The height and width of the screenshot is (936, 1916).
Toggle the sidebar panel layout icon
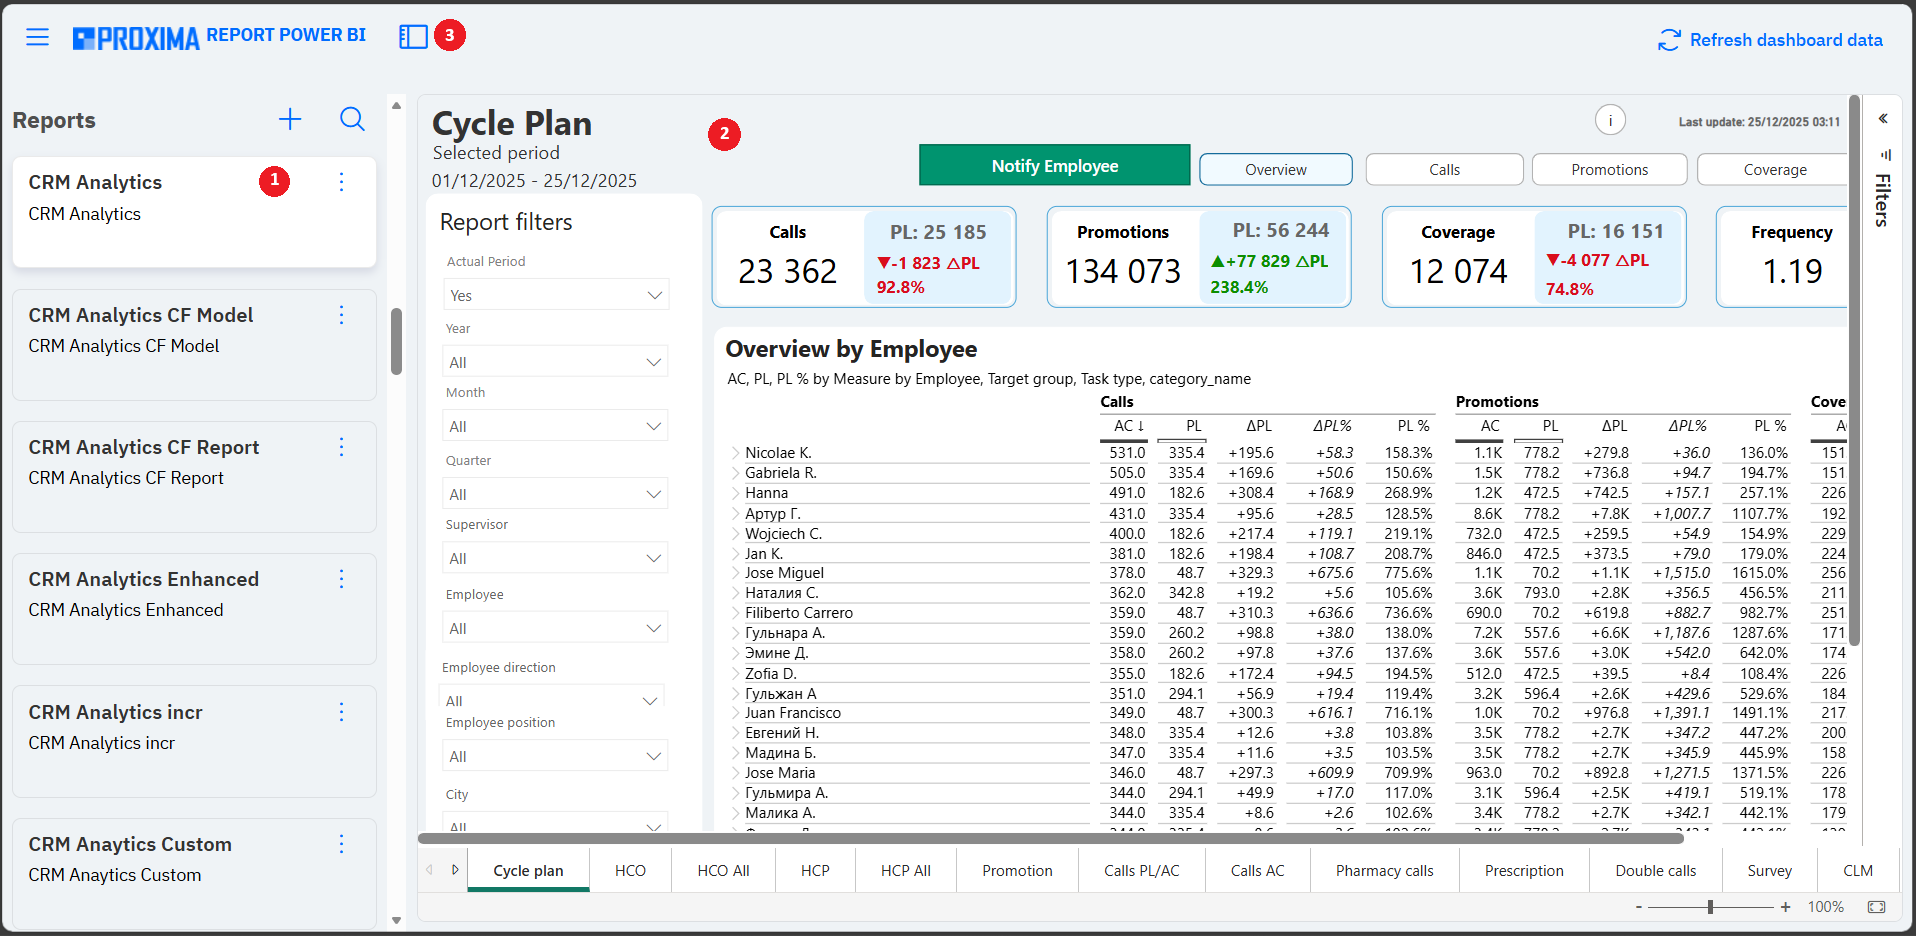pos(413,37)
